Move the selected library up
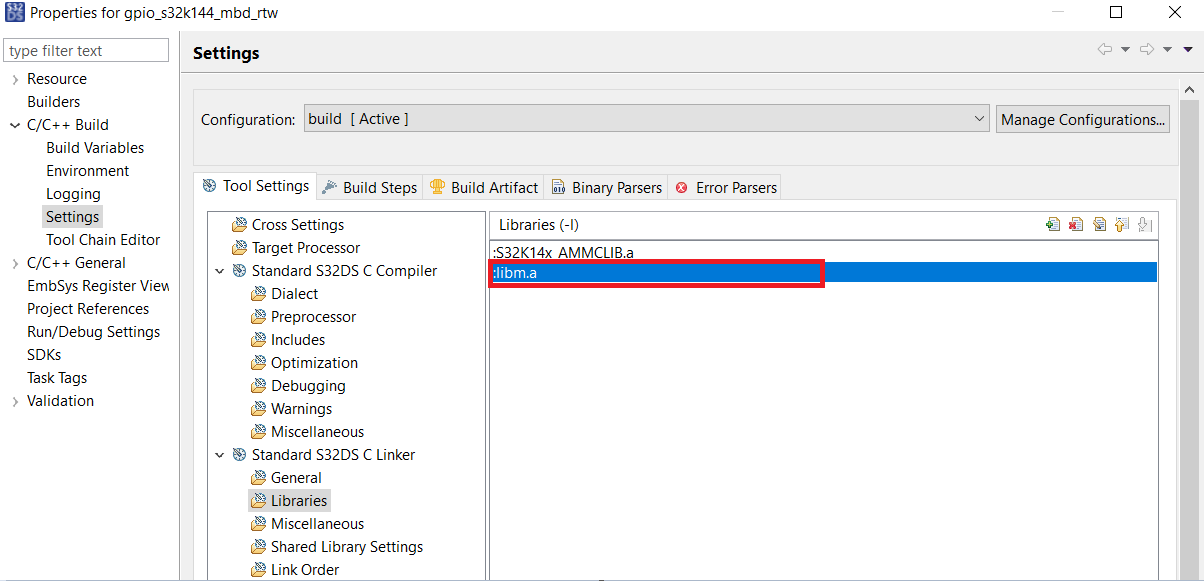1204x581 pixels. pyautogui.click(x=1121, y=224)
